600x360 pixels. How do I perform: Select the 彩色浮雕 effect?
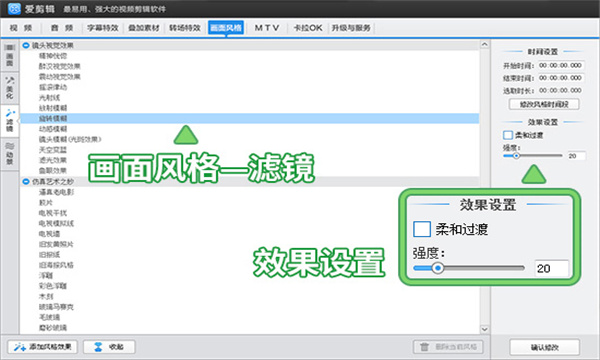click(53, 286)
